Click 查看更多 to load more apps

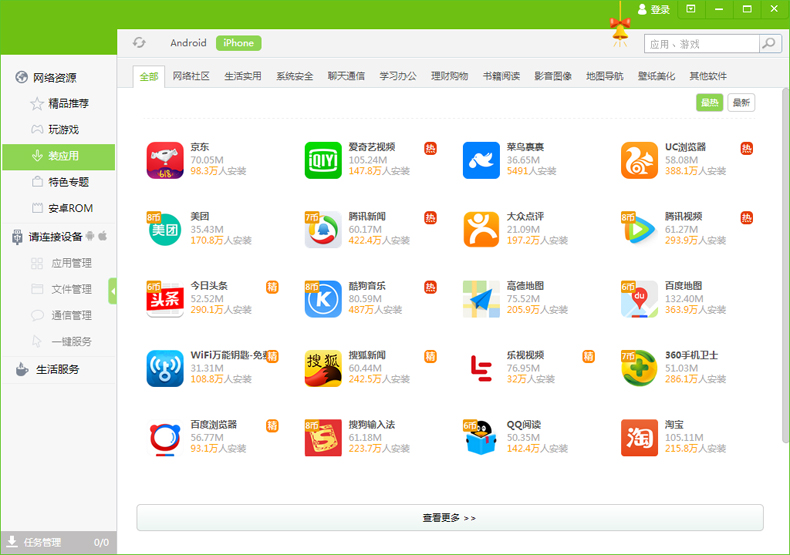pos(449,518)
